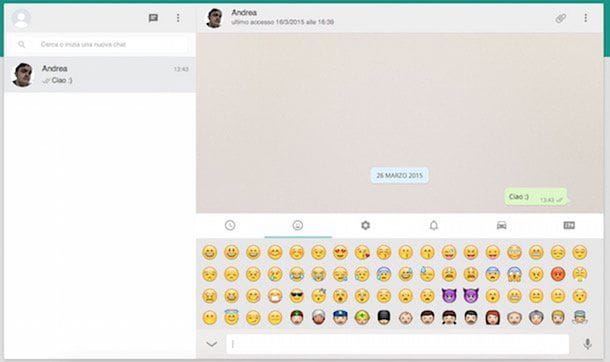The image size is (610, 362).
Task: Switch to the flower-shaped nature emoji tab
Action: (365, 225)
